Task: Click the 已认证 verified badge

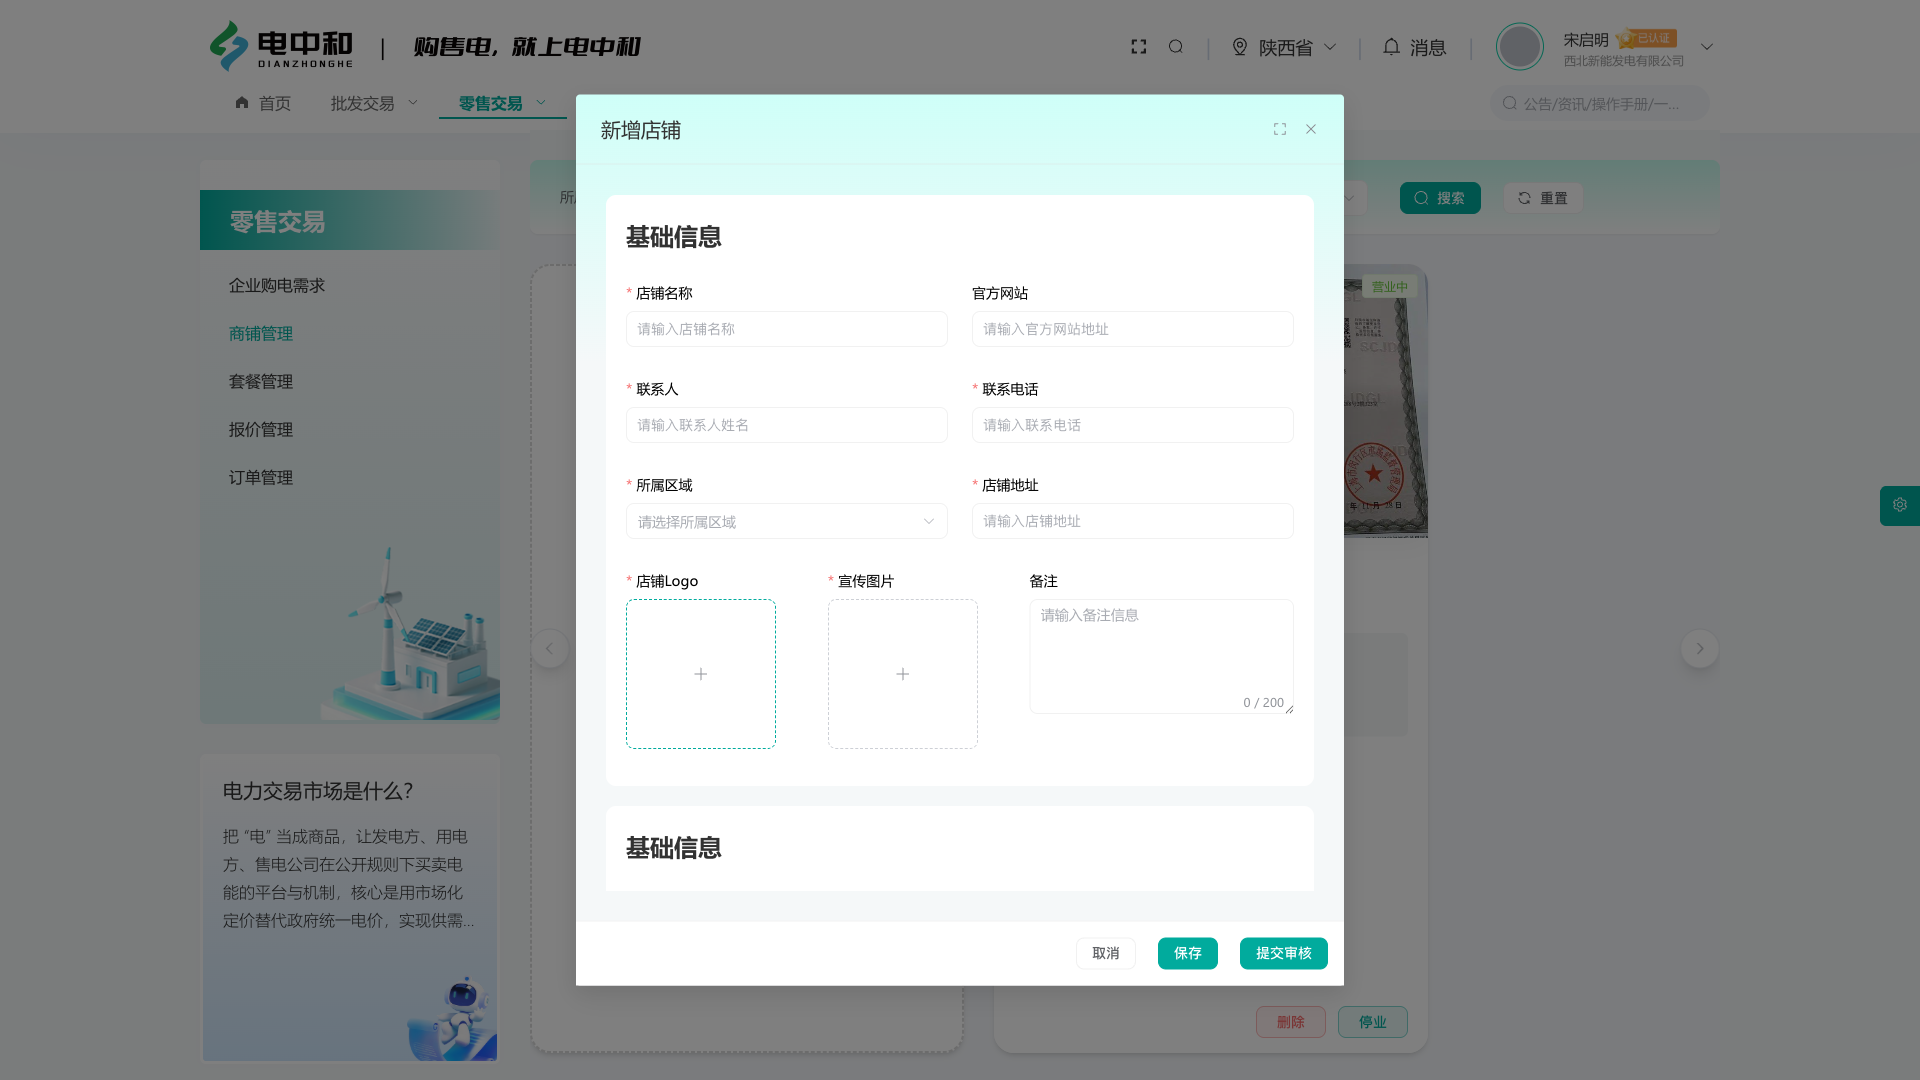Action: point(1647,39)
